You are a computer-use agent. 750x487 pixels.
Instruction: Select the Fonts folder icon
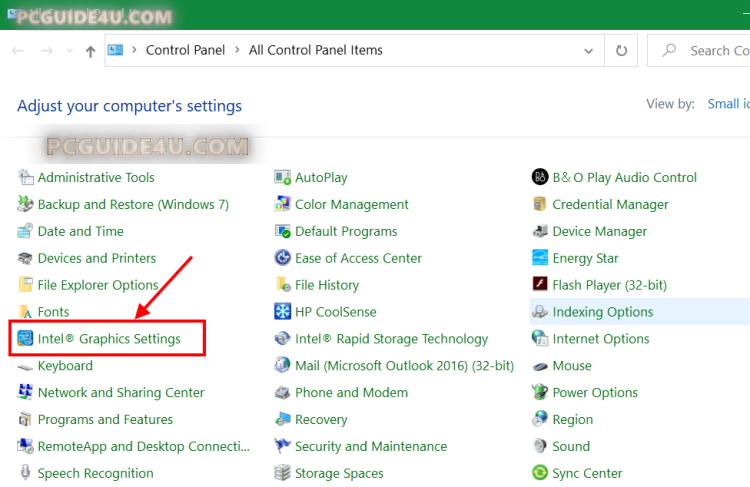(25, 312)
